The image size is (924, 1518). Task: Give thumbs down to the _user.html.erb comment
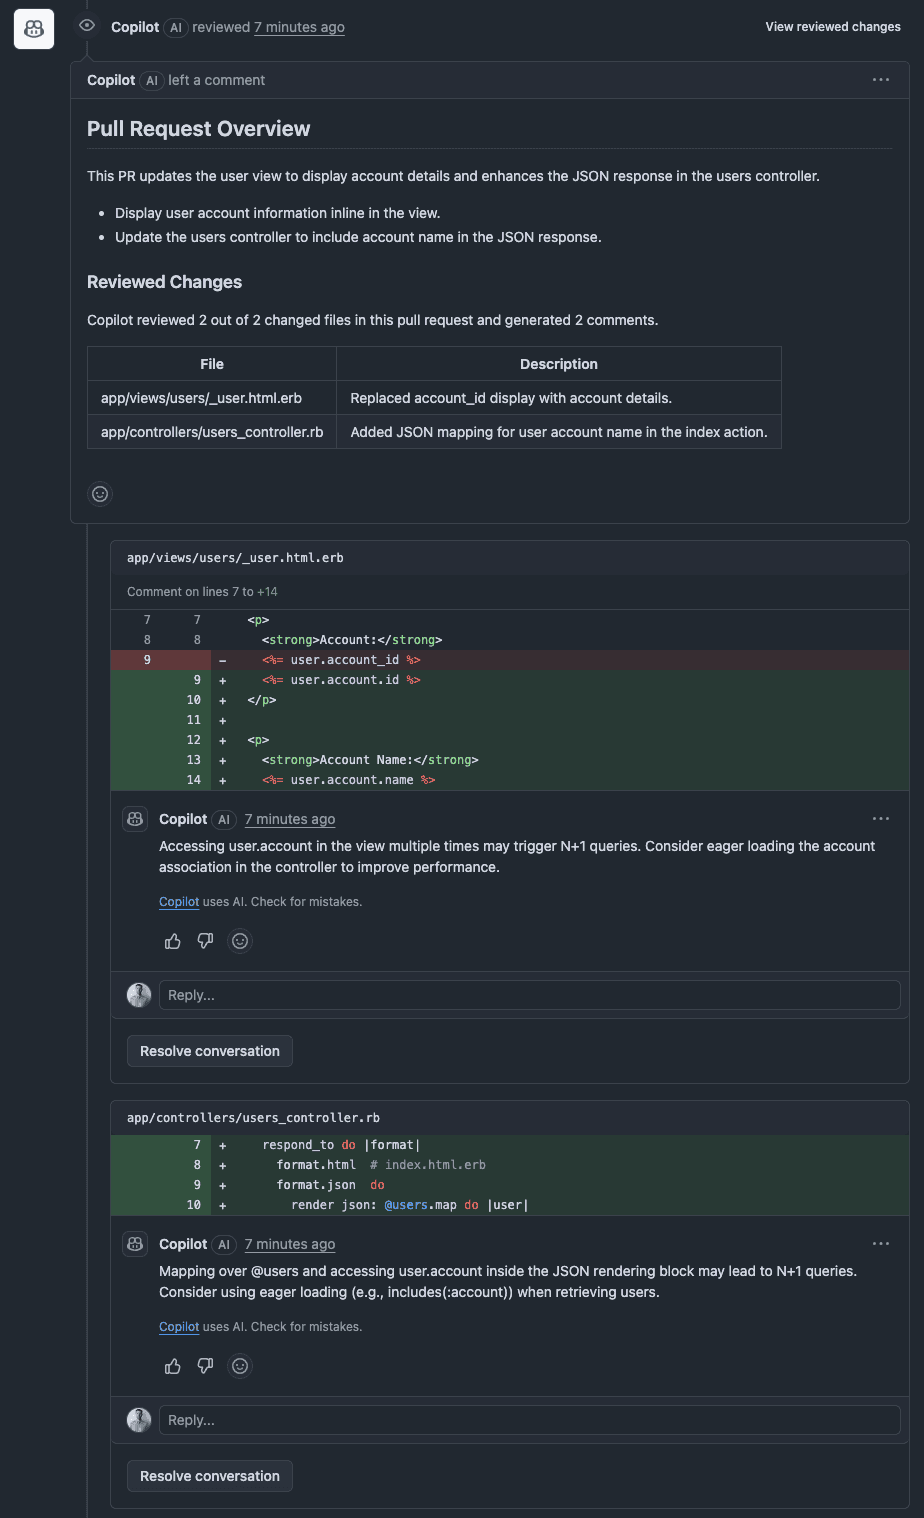click(205, 941)
